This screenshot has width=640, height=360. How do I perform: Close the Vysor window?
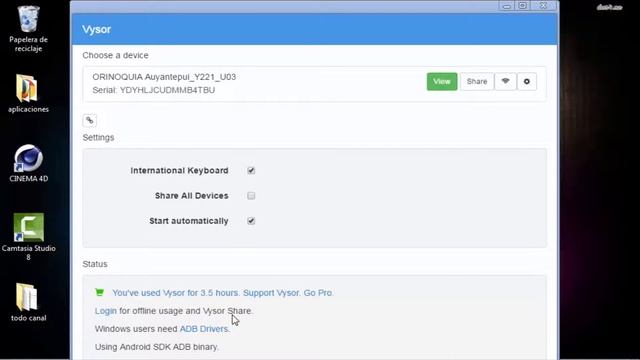tap(543, 6)
